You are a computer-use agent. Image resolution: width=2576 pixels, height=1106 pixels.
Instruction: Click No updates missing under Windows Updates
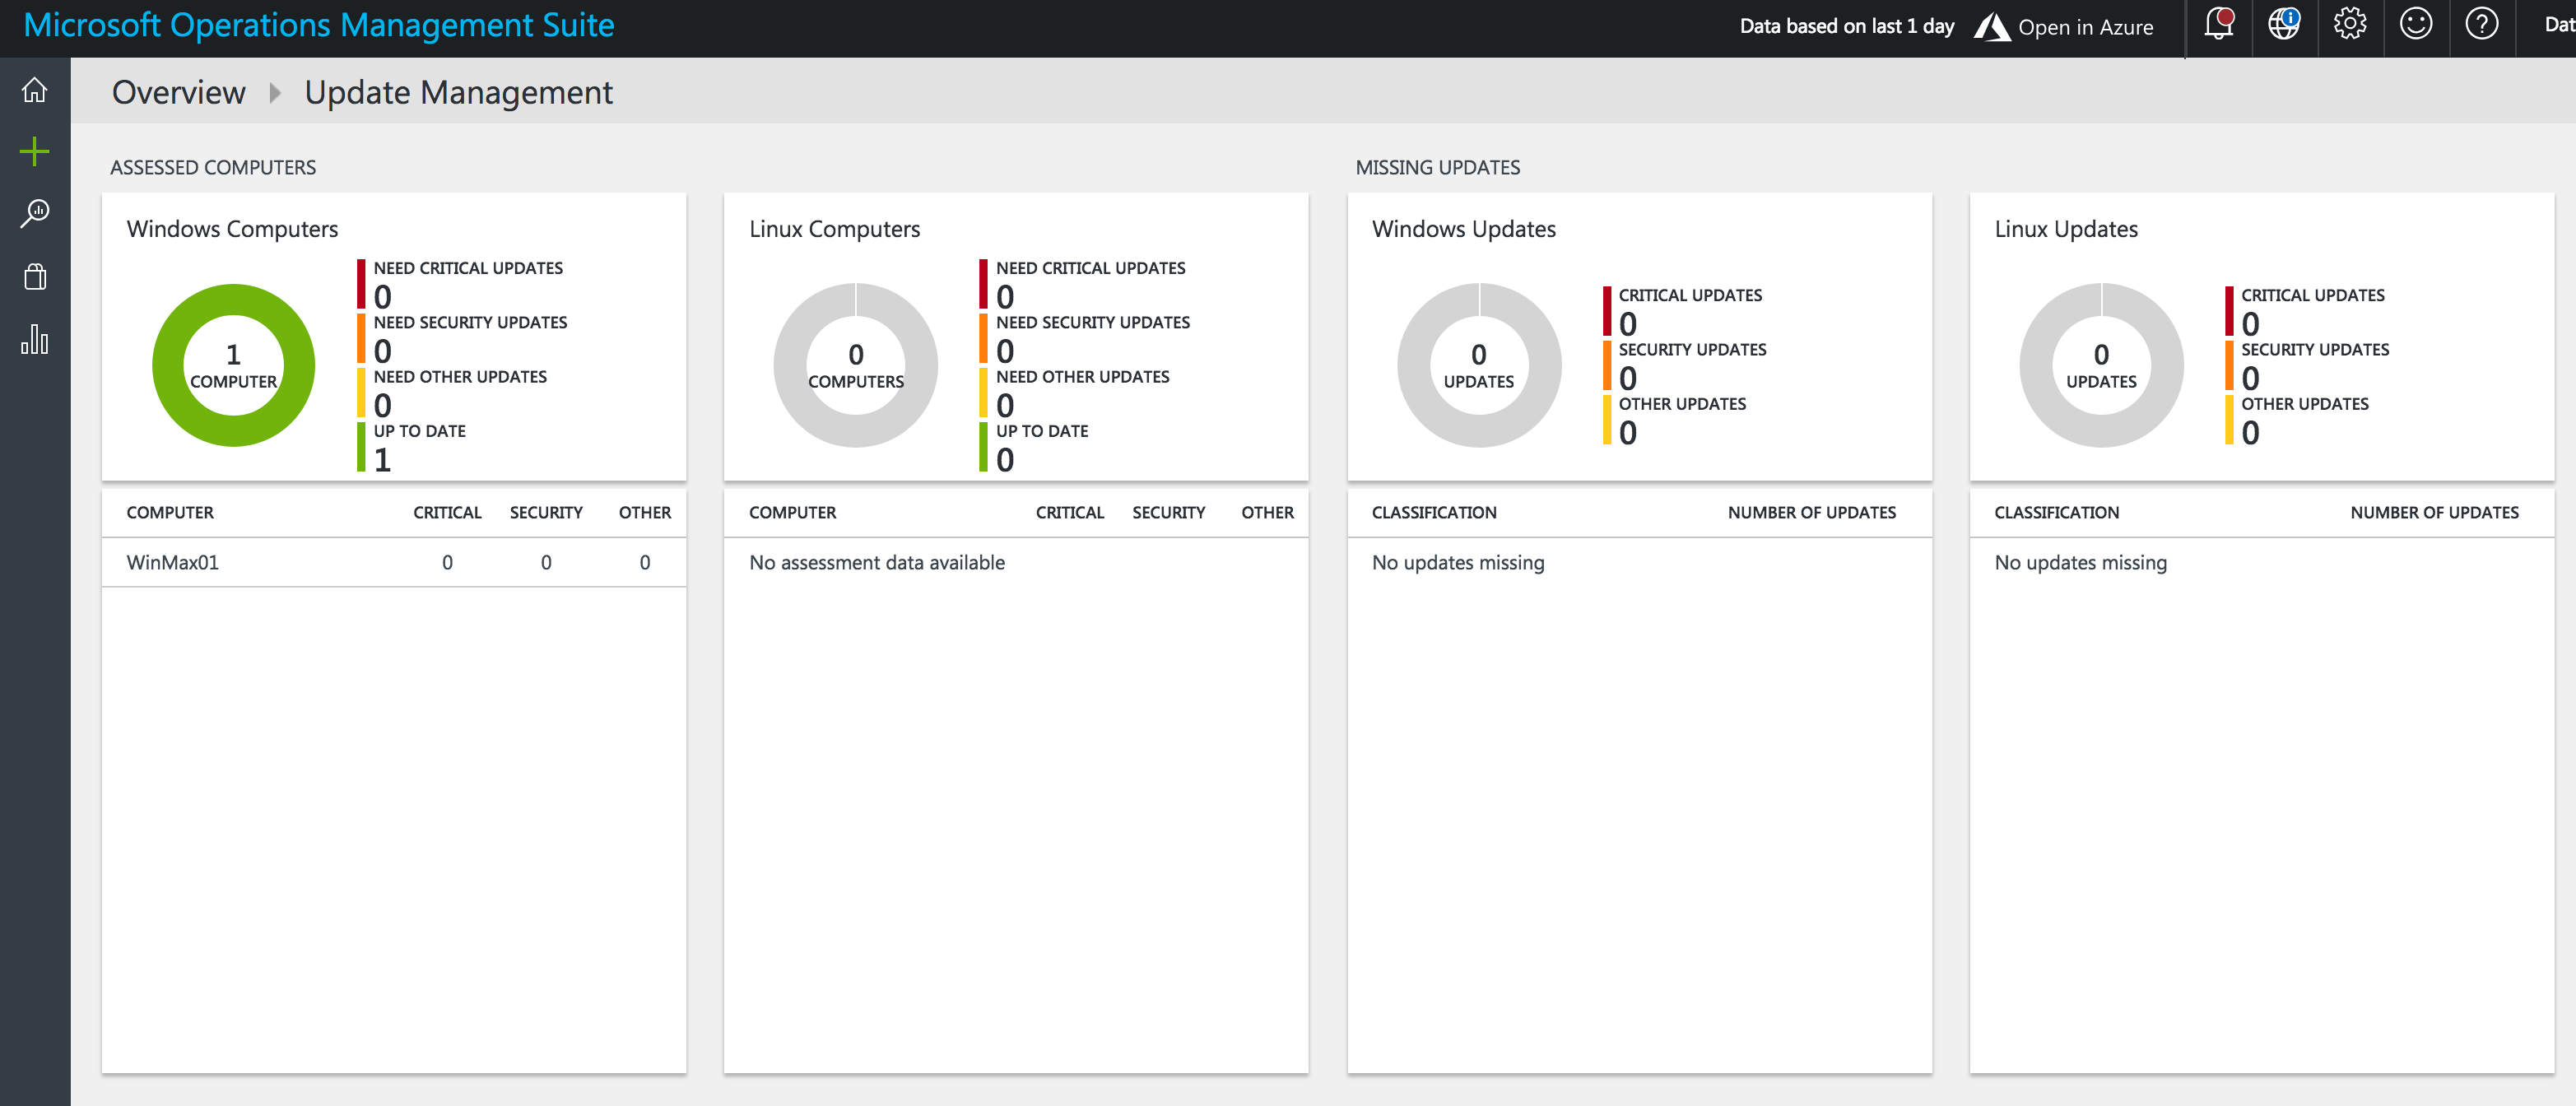point(1458,562)
